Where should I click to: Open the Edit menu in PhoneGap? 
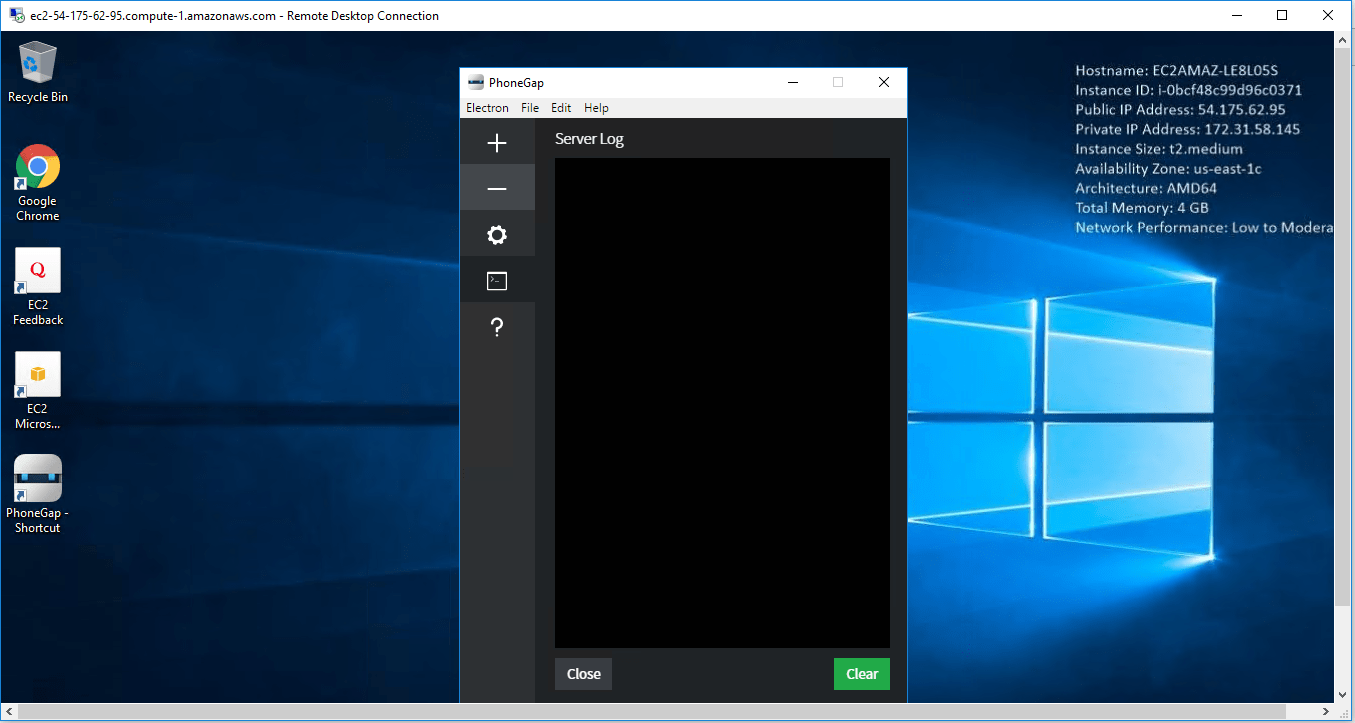[x=561, y=108]
